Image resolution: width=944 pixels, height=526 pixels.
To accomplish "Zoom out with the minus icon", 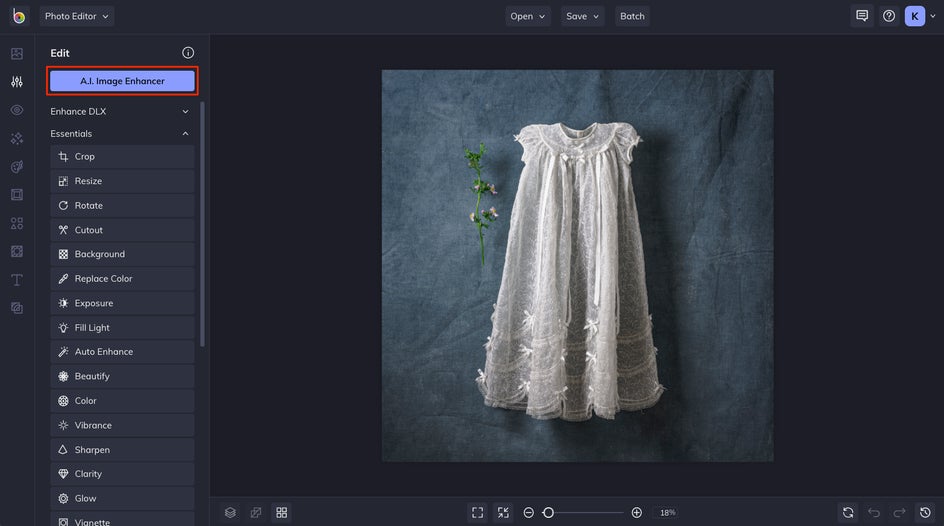I will [x=529, y=513].
